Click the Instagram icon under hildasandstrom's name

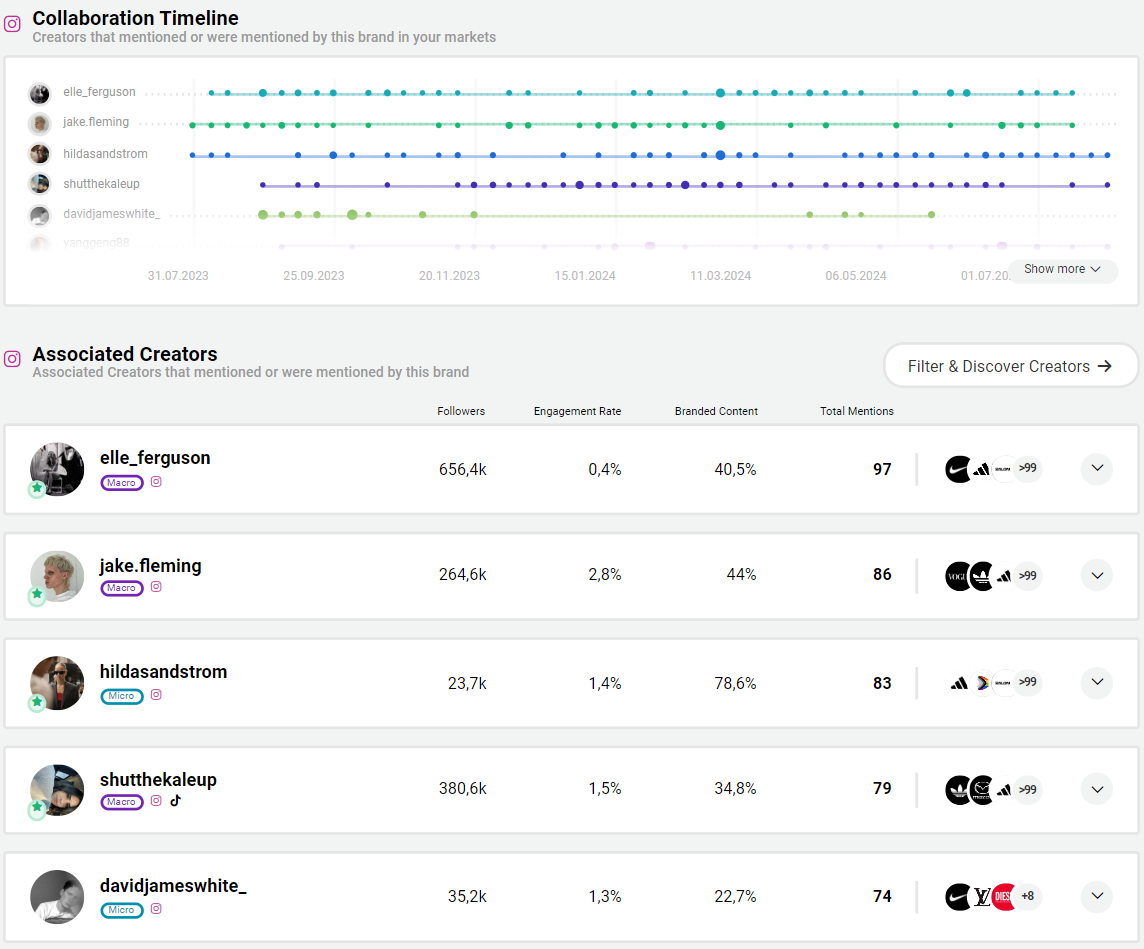pyautogui.click(x=156, y=695)
